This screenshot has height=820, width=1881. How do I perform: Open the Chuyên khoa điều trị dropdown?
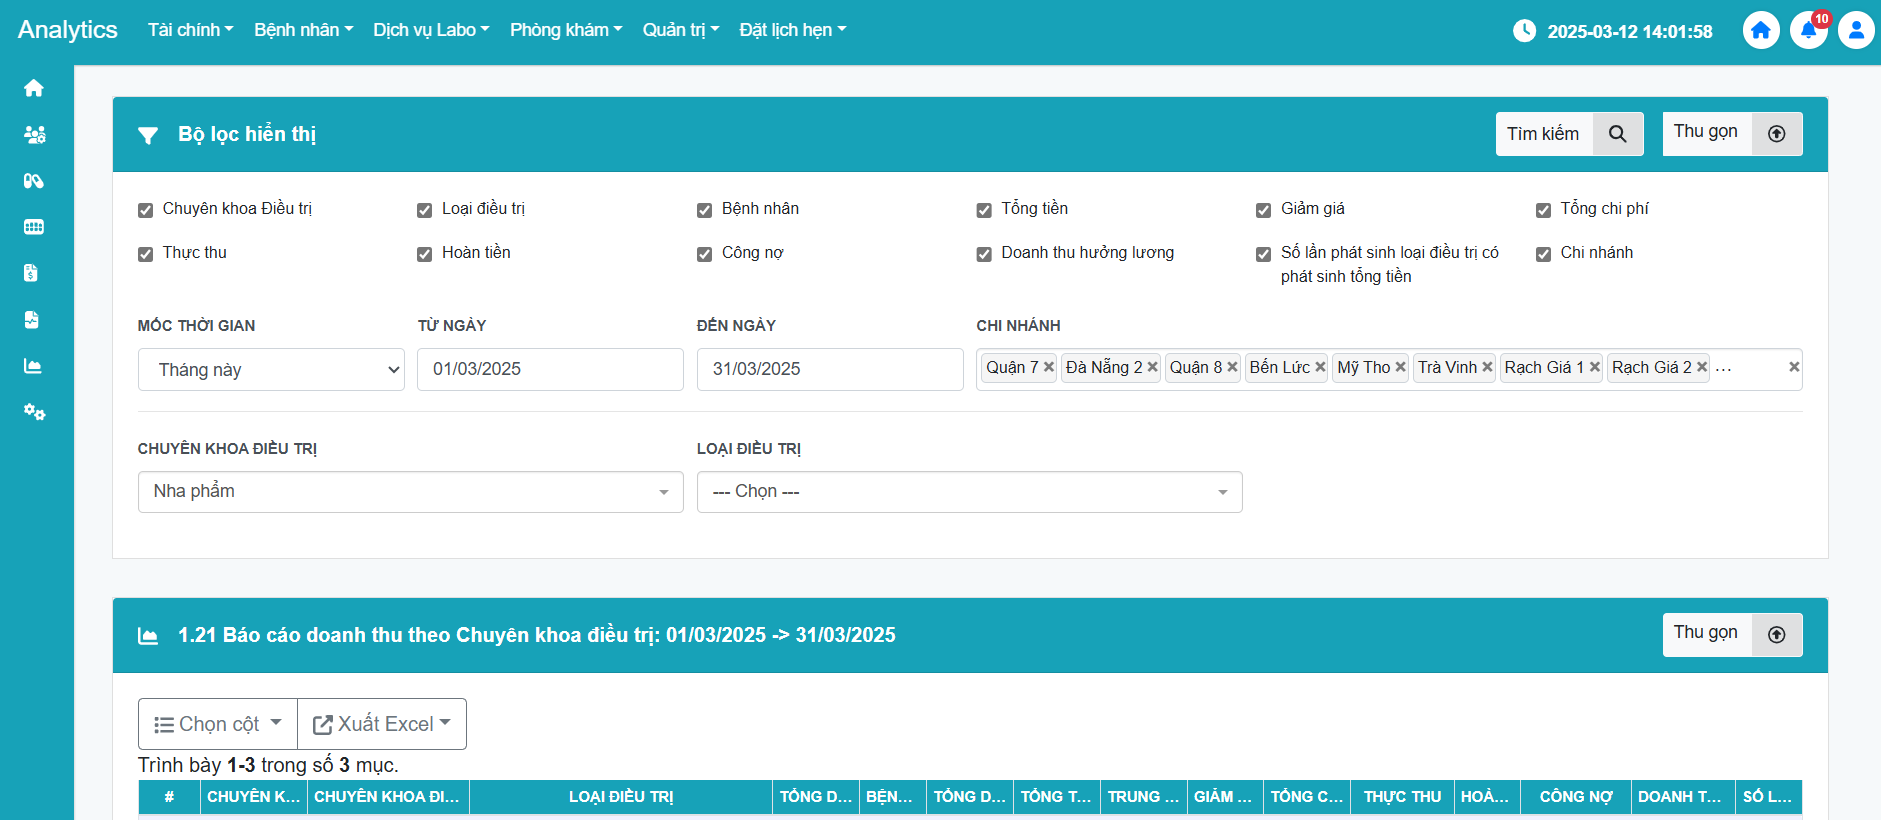(x=410, y=492)
